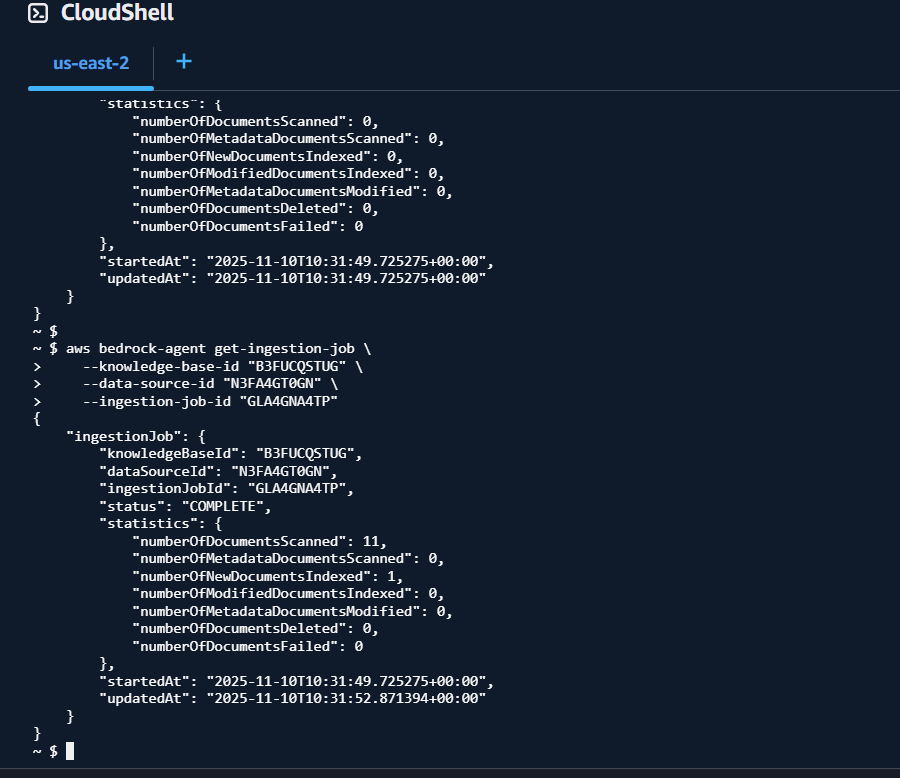Screen dimensions: 900x778
Task: Click the updatedAt timestamp ending 52.871394
Action: point(345,698)
